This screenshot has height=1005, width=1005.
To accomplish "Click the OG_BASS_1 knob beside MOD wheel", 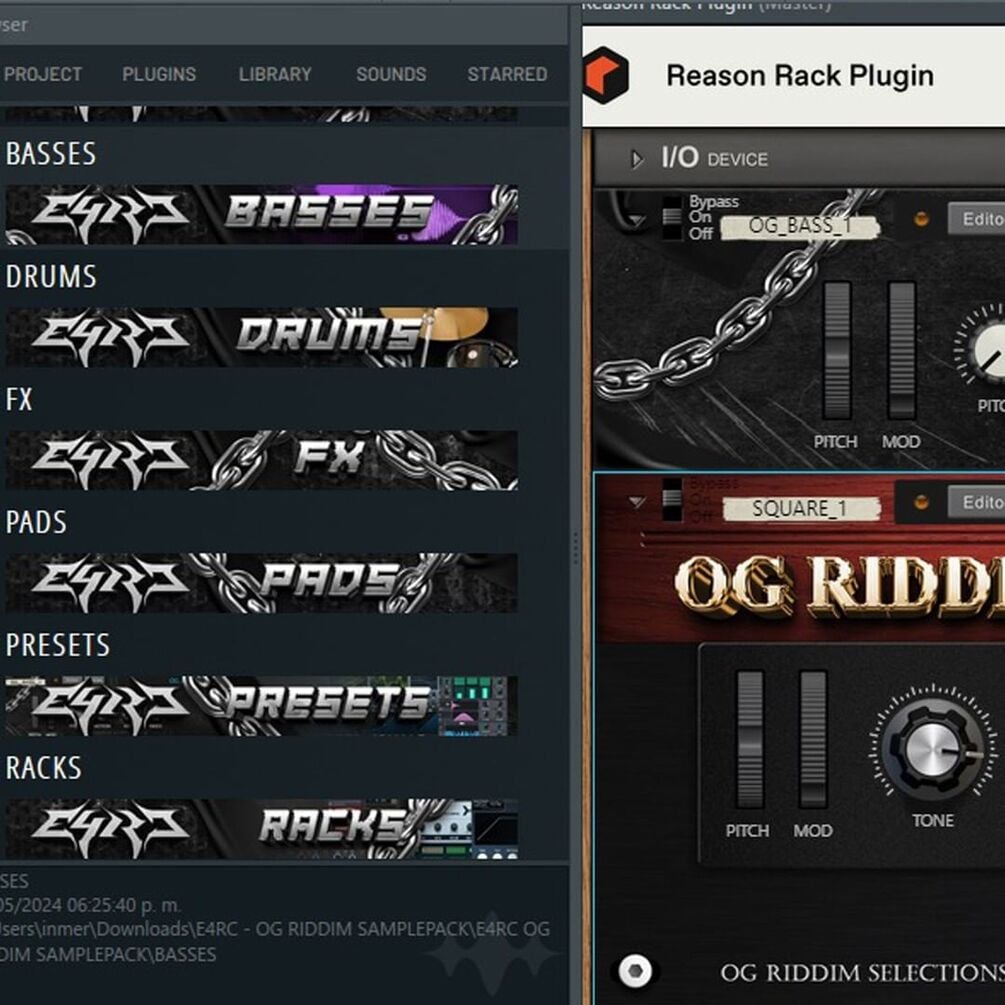I will (x=987, y=349).
